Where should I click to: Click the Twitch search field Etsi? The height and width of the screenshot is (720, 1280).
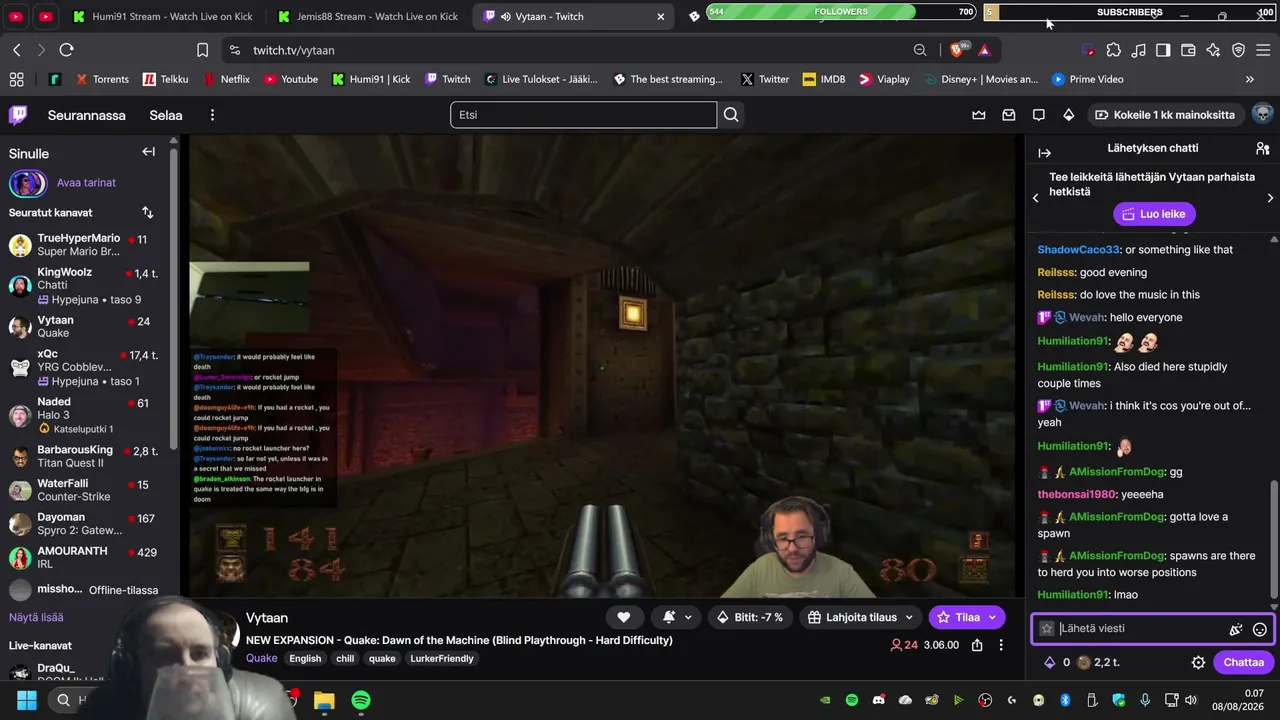pos(583,115)
